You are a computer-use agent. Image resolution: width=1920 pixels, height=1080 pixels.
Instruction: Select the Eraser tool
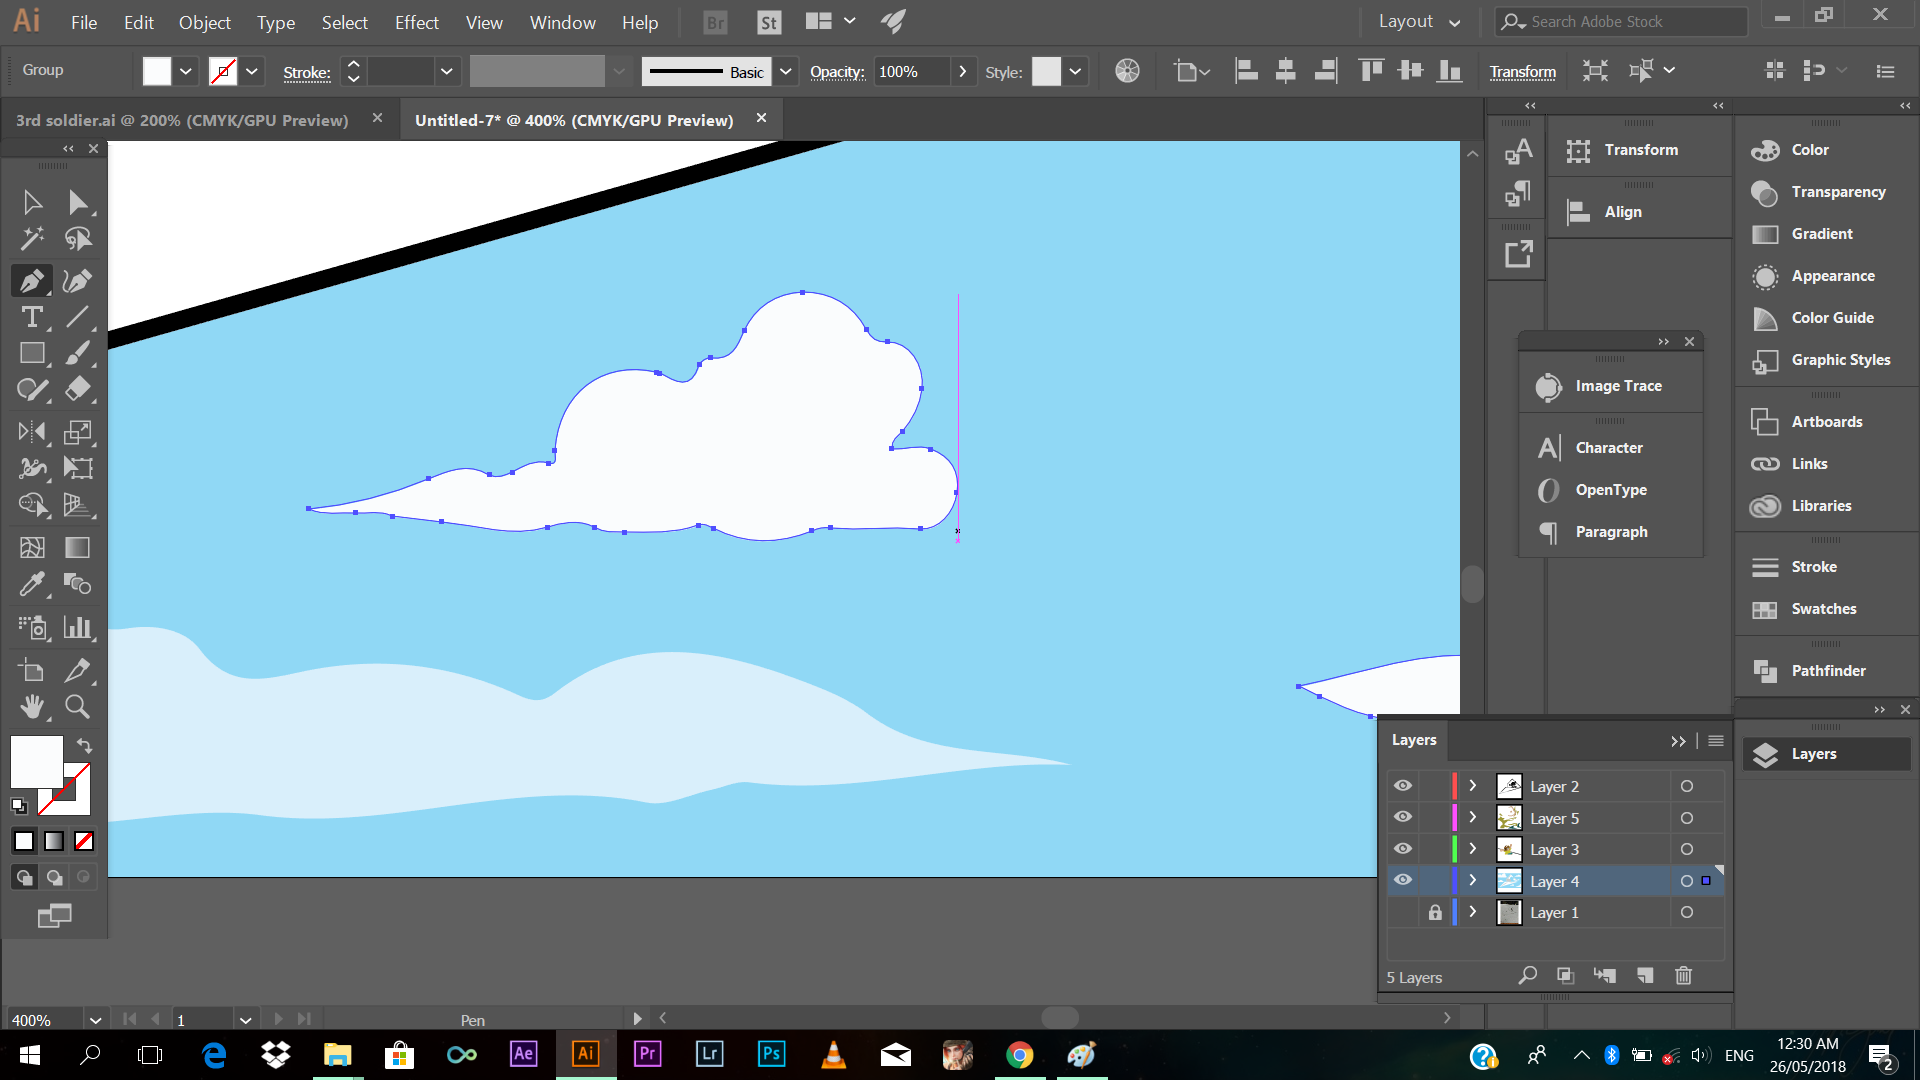78,389
